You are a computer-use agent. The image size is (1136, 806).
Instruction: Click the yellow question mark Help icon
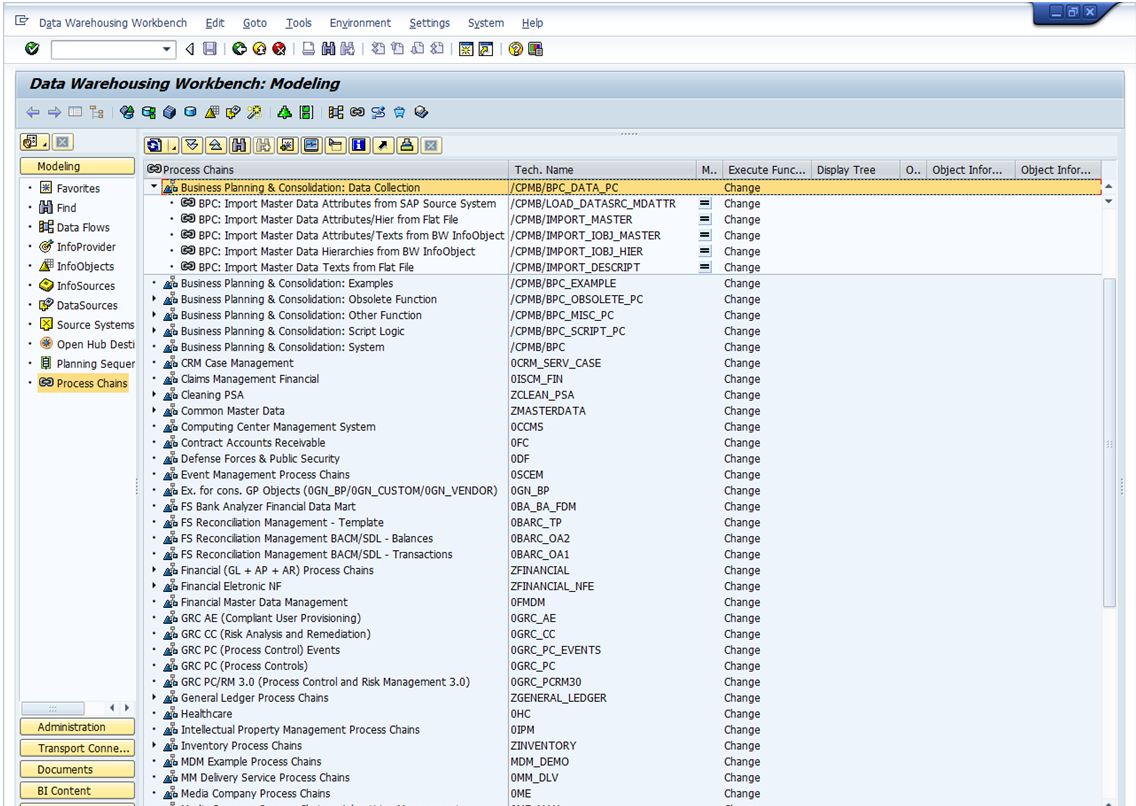point(515,49)
